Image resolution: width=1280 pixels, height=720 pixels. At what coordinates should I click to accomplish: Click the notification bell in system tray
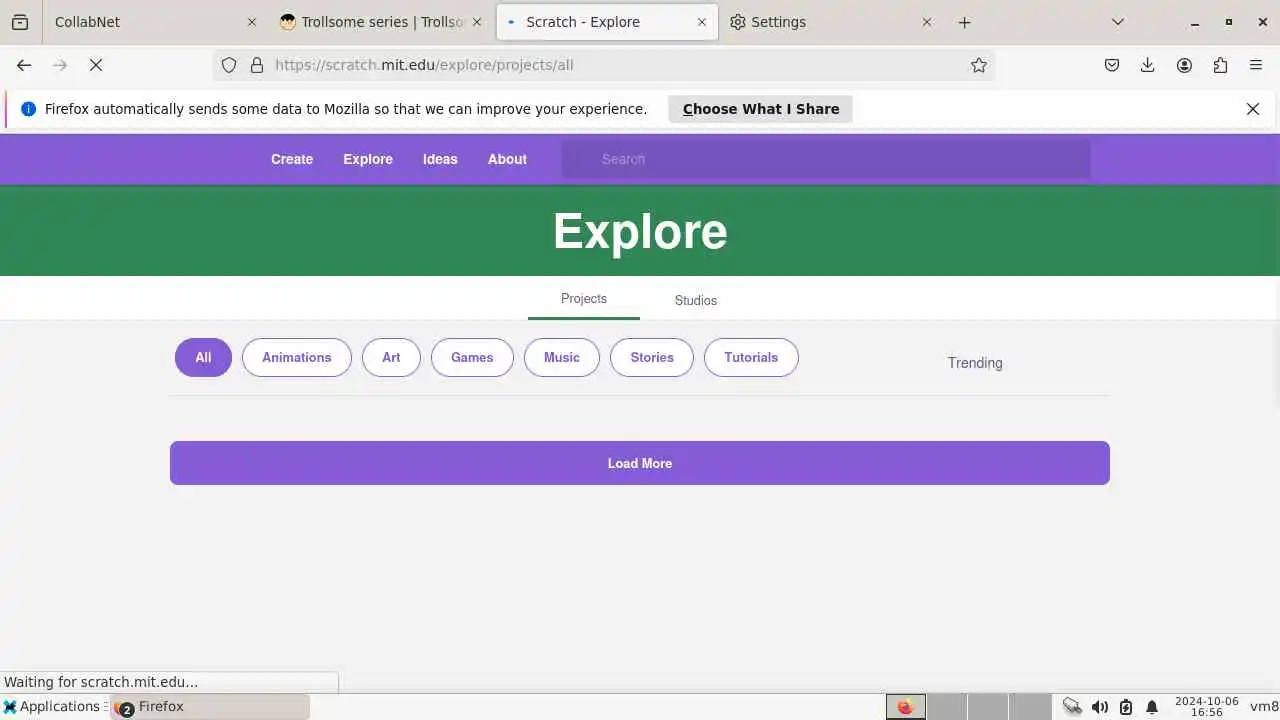(x=1152, y=707)
